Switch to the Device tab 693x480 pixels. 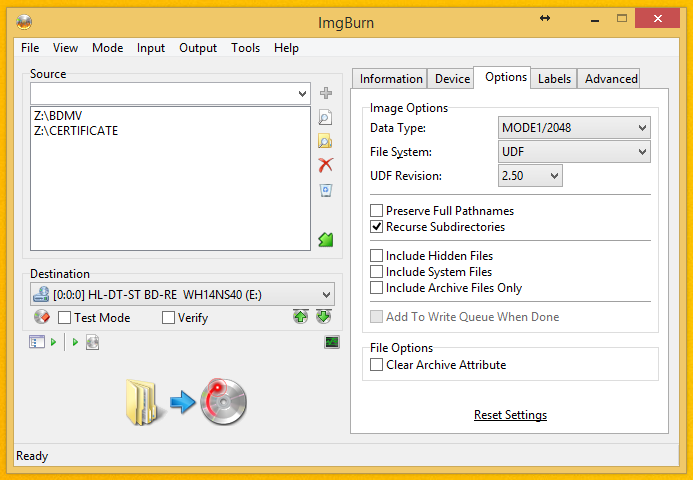pos(452,79)
